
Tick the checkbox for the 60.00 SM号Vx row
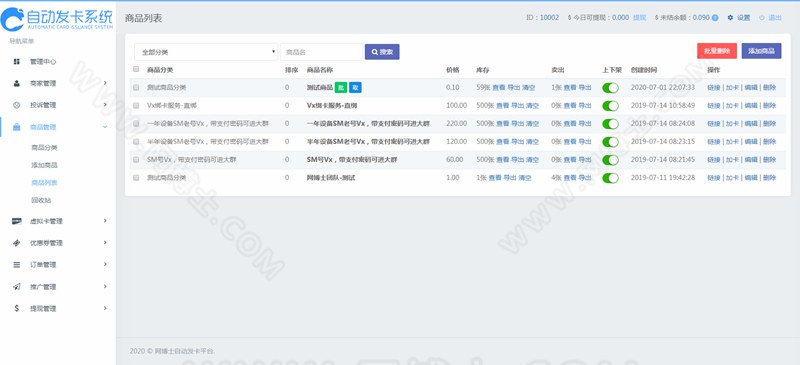click(x=136, y=160)
